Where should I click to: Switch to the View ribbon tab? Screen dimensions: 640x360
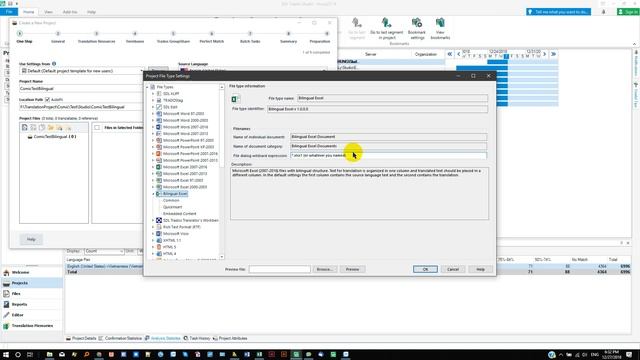pyautogui.click(x=48, y=12)
